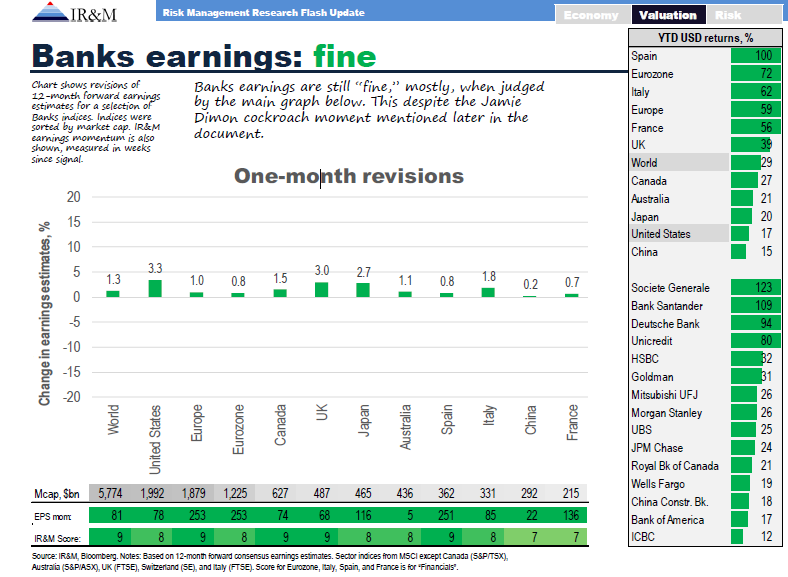
Task: Switch to the Economy tab
Action: [x=592, y=15]
